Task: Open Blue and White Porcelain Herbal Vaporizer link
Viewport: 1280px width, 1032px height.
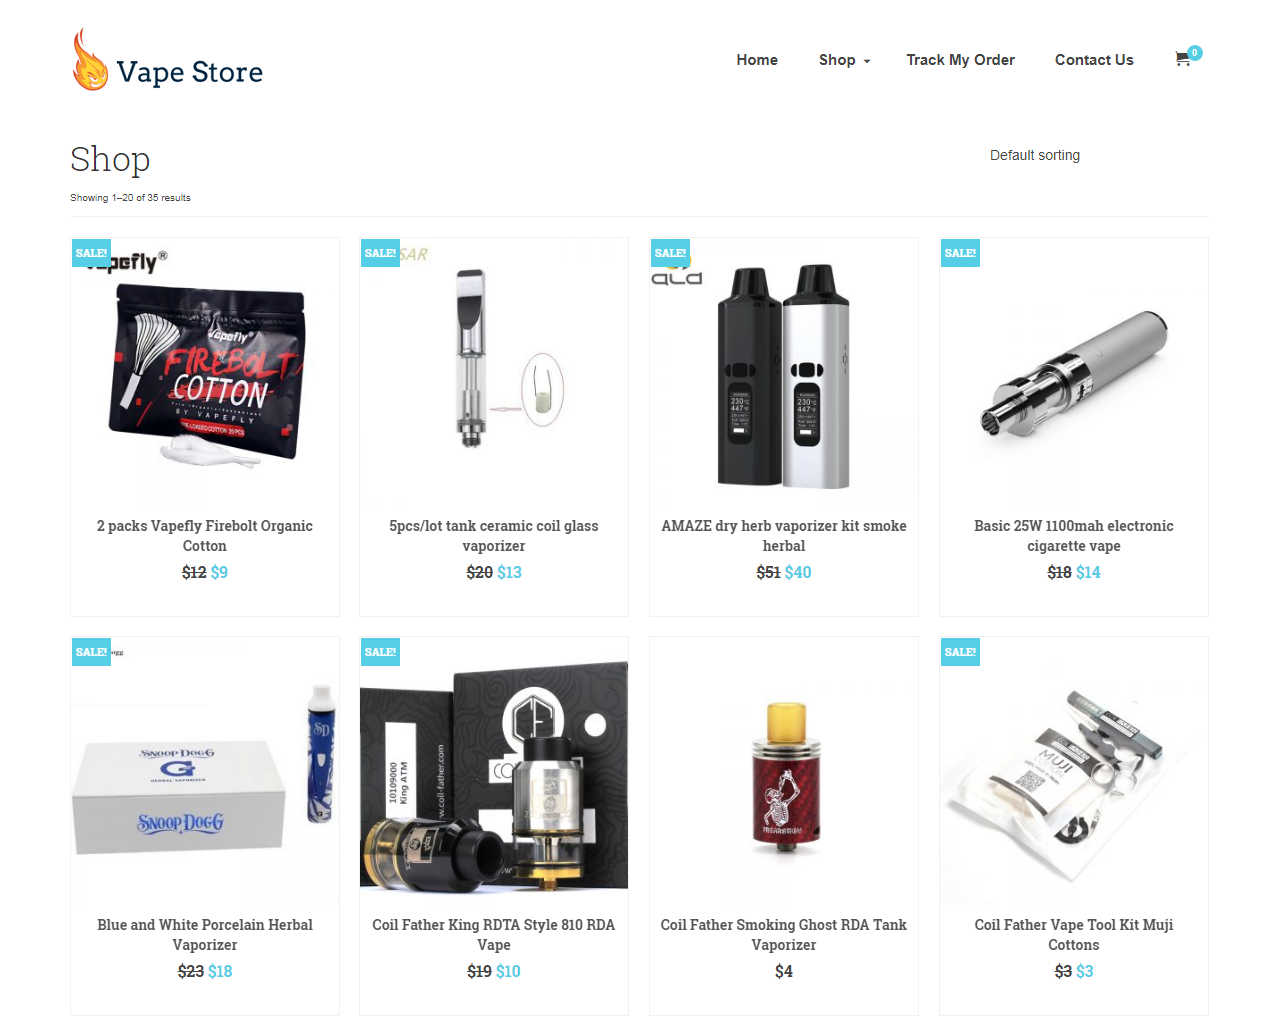Action: [205, 935]
